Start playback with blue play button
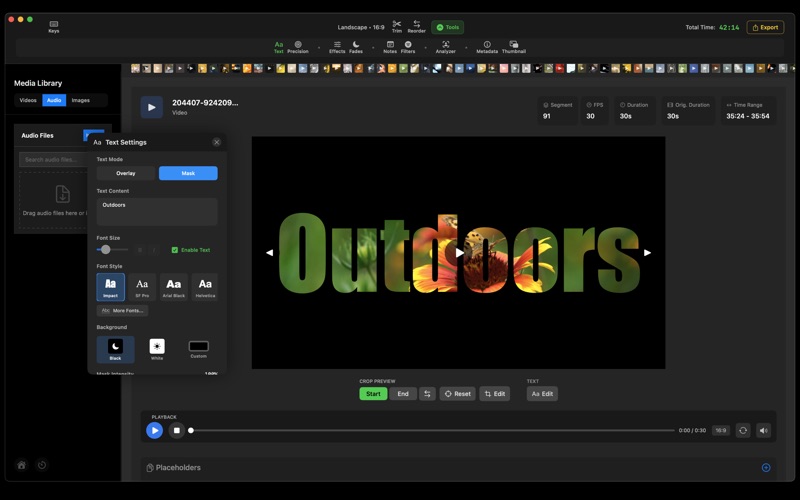The image size is (800, 500). [x=155, y=430]
